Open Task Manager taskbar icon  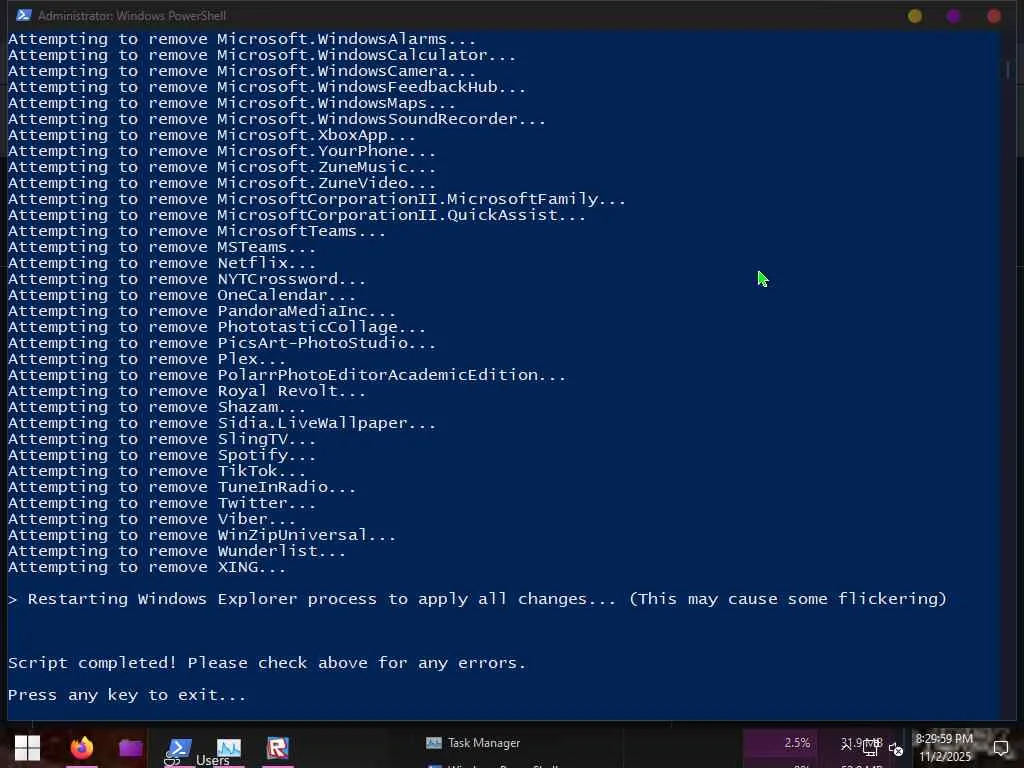pyautogui.click(x=229, y=748)
